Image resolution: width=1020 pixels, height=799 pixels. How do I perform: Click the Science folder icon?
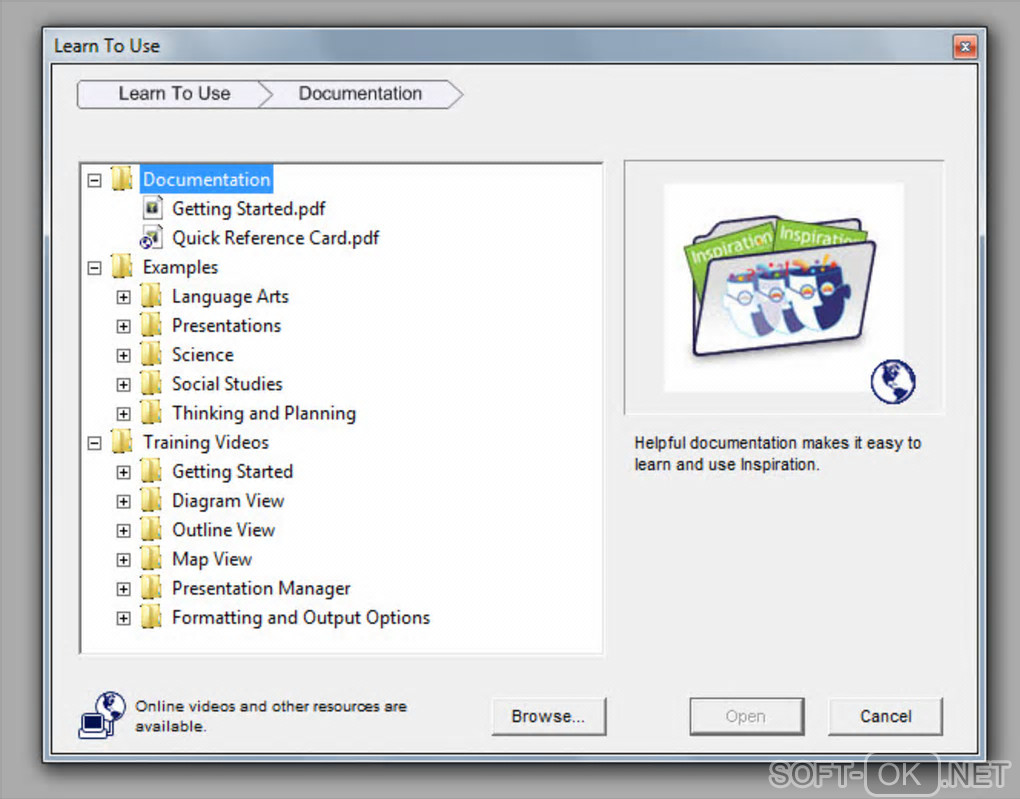(151, 355)
